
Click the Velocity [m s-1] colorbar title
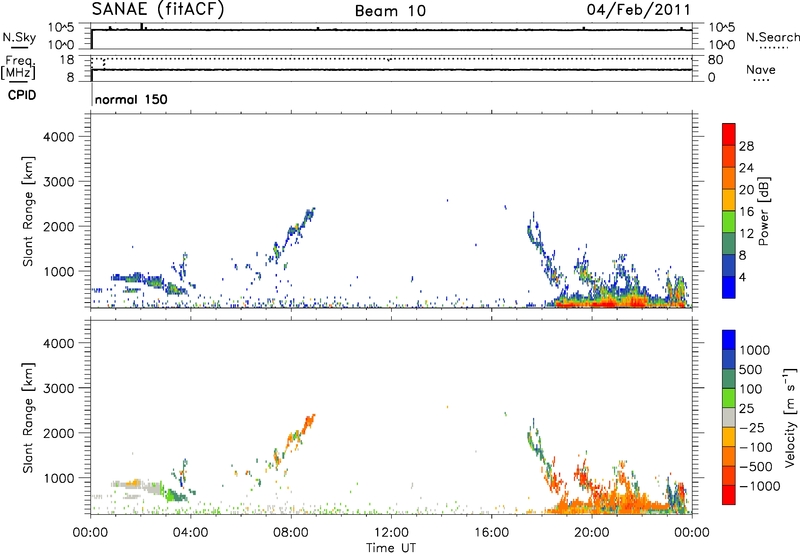791,418
